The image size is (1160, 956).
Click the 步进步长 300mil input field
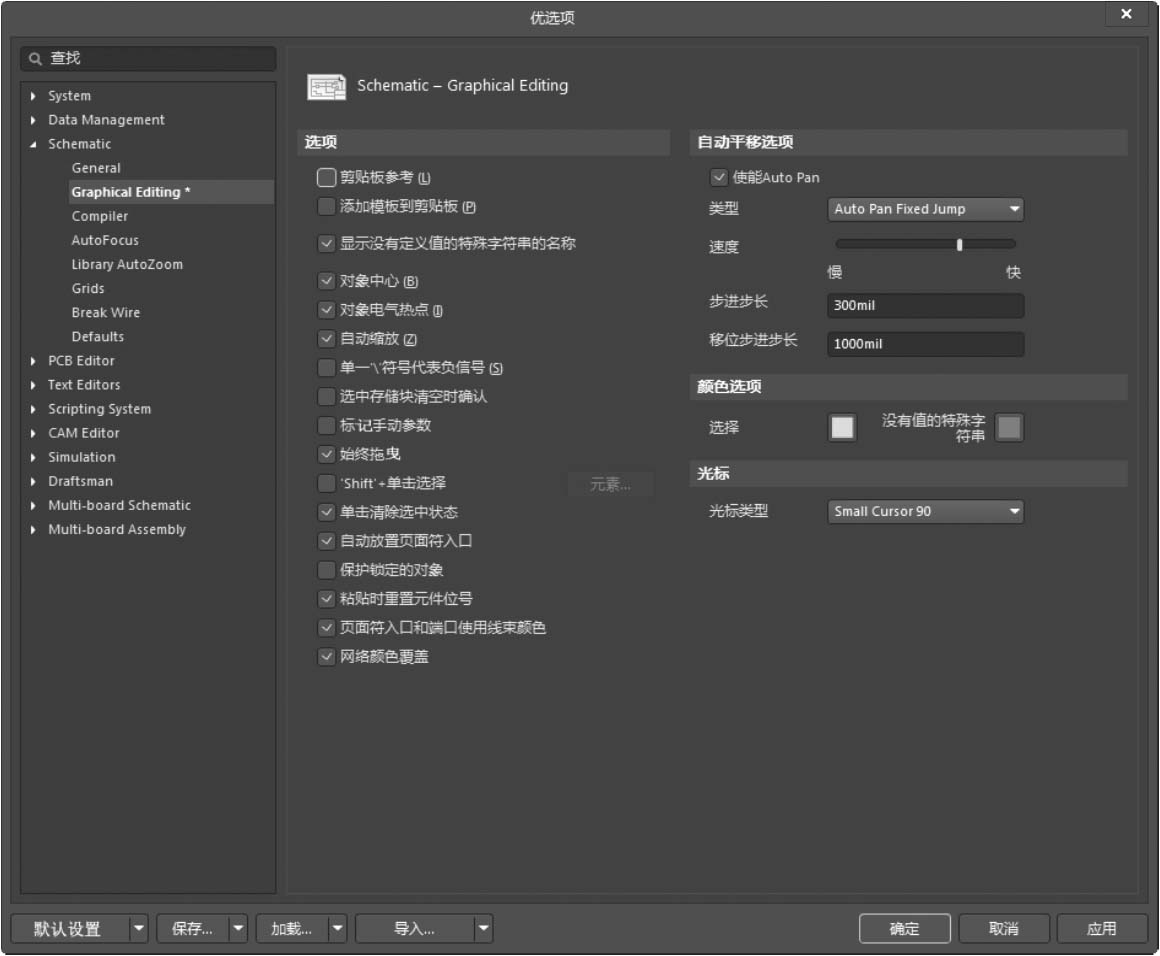click(925, 305)
